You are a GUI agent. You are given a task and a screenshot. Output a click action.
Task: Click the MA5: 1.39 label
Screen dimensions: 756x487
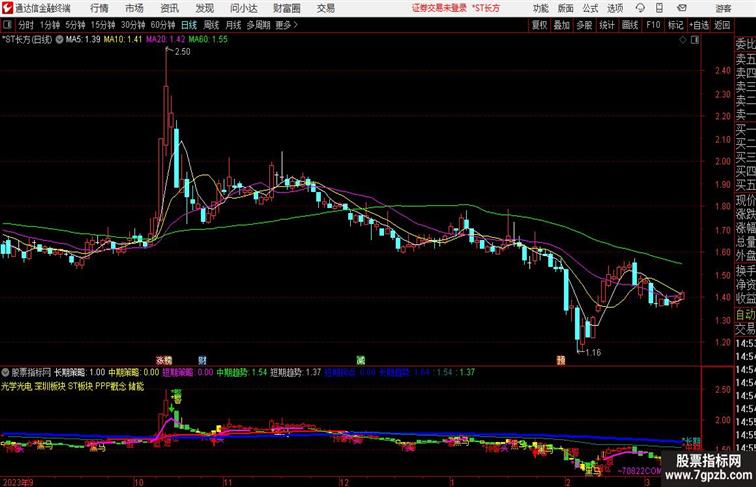tap(83, 40)
